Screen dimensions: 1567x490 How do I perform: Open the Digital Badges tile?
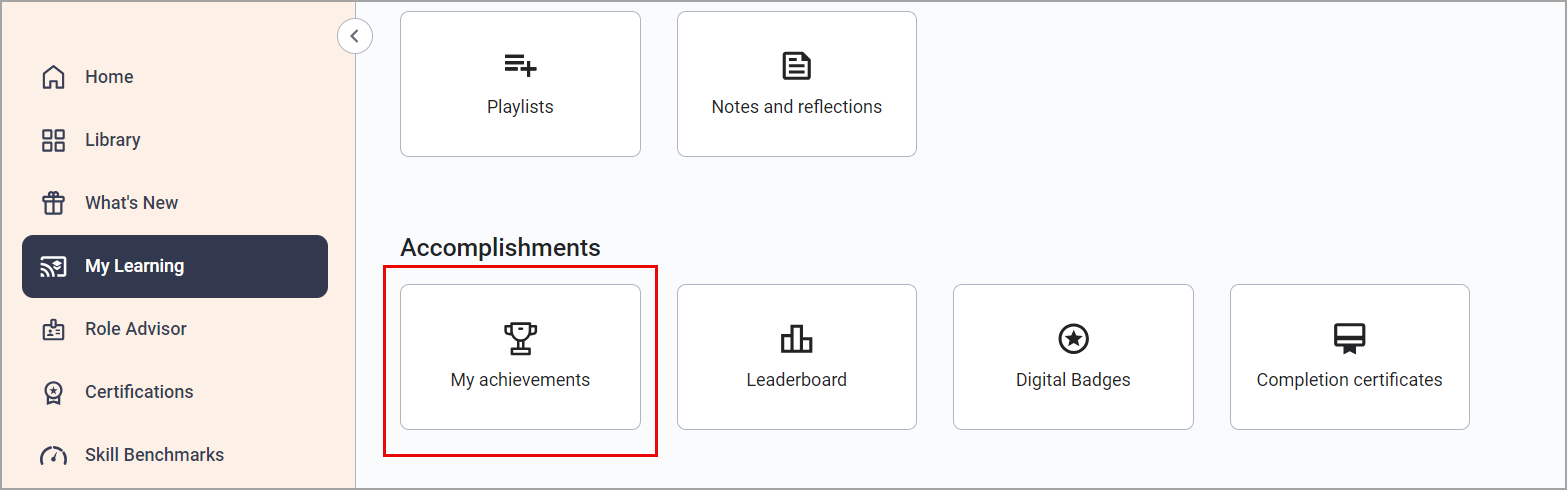point(1073,357)
